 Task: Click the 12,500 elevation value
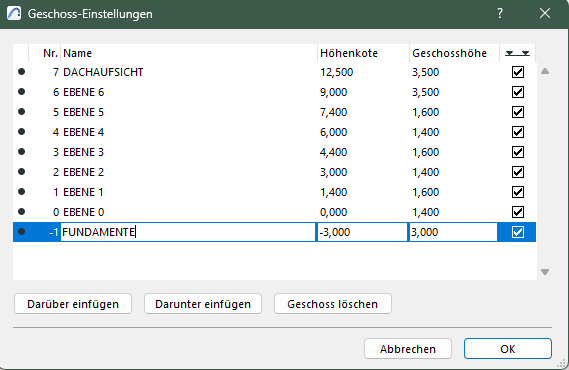[336, 72]
